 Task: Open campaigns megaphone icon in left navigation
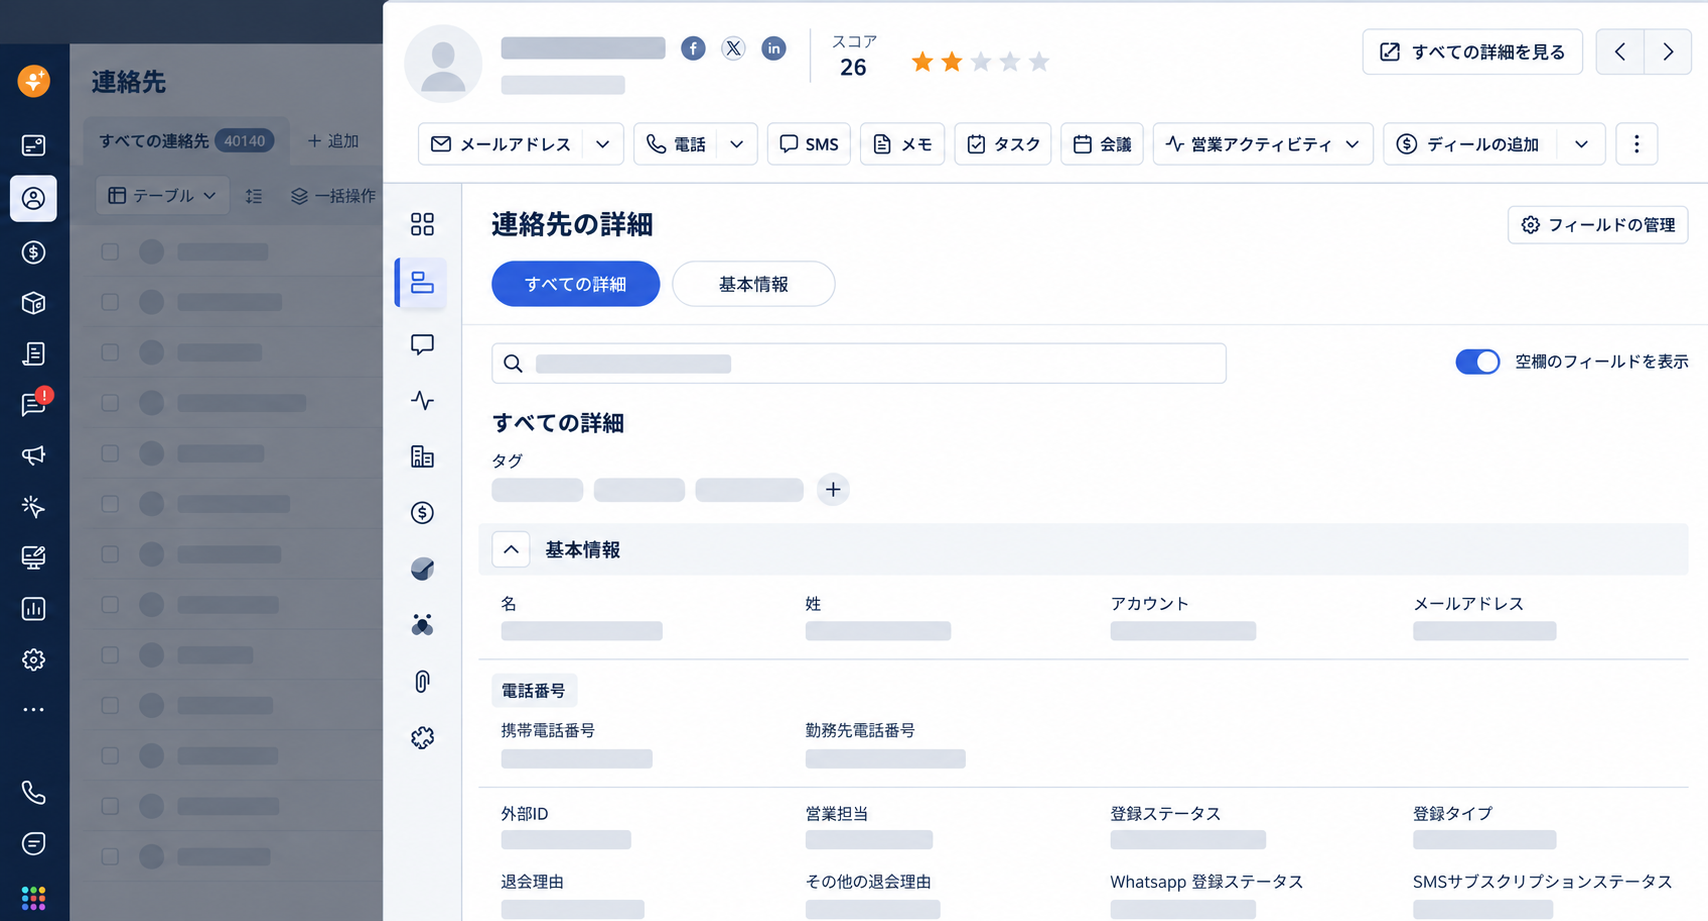click(x=33, y=455)
